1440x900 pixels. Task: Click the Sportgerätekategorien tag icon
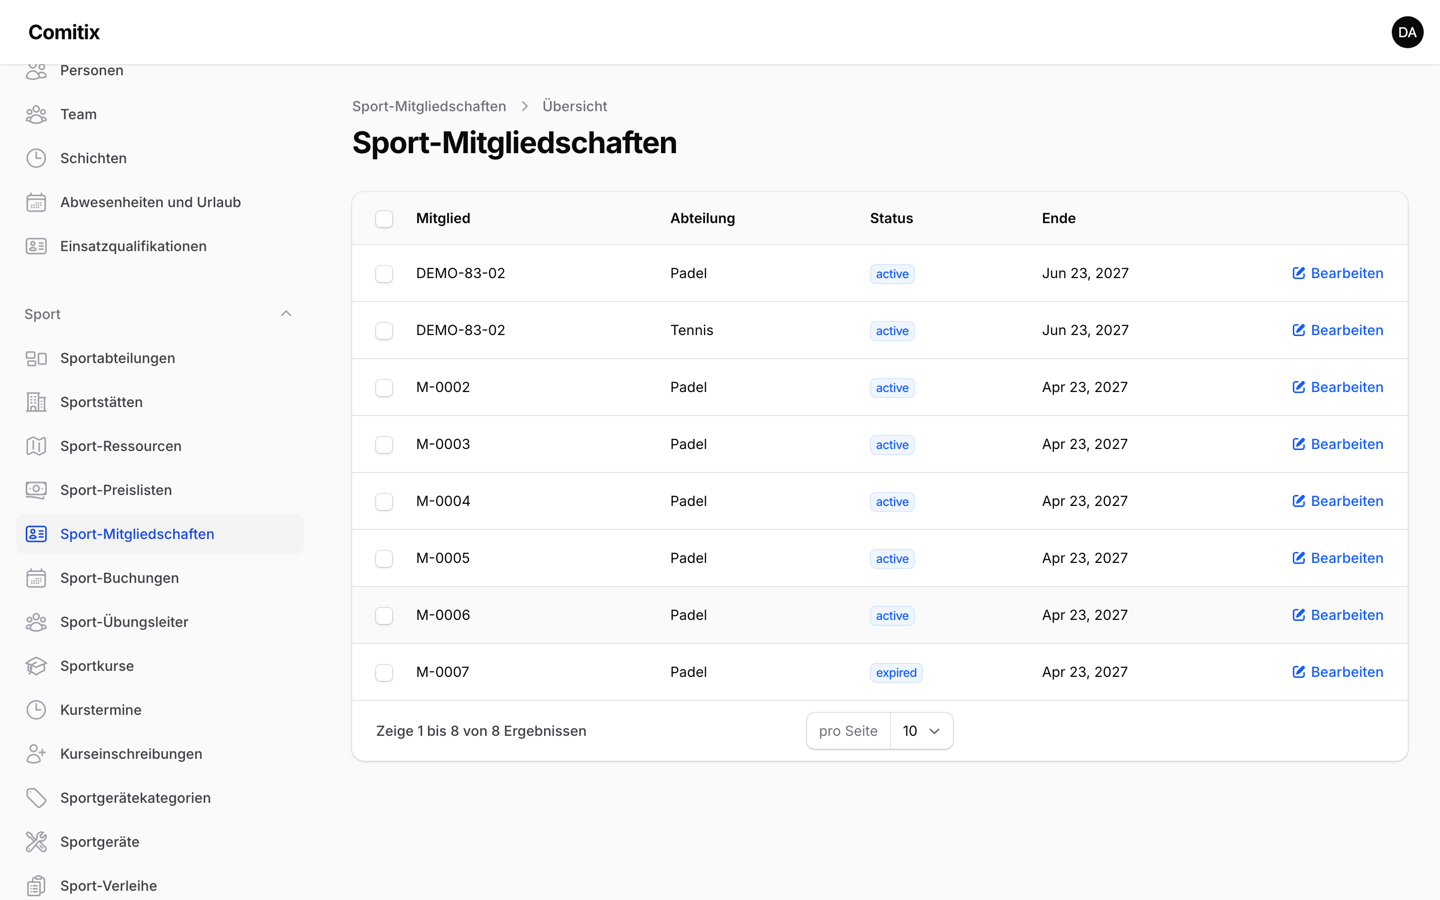point(36,798)
